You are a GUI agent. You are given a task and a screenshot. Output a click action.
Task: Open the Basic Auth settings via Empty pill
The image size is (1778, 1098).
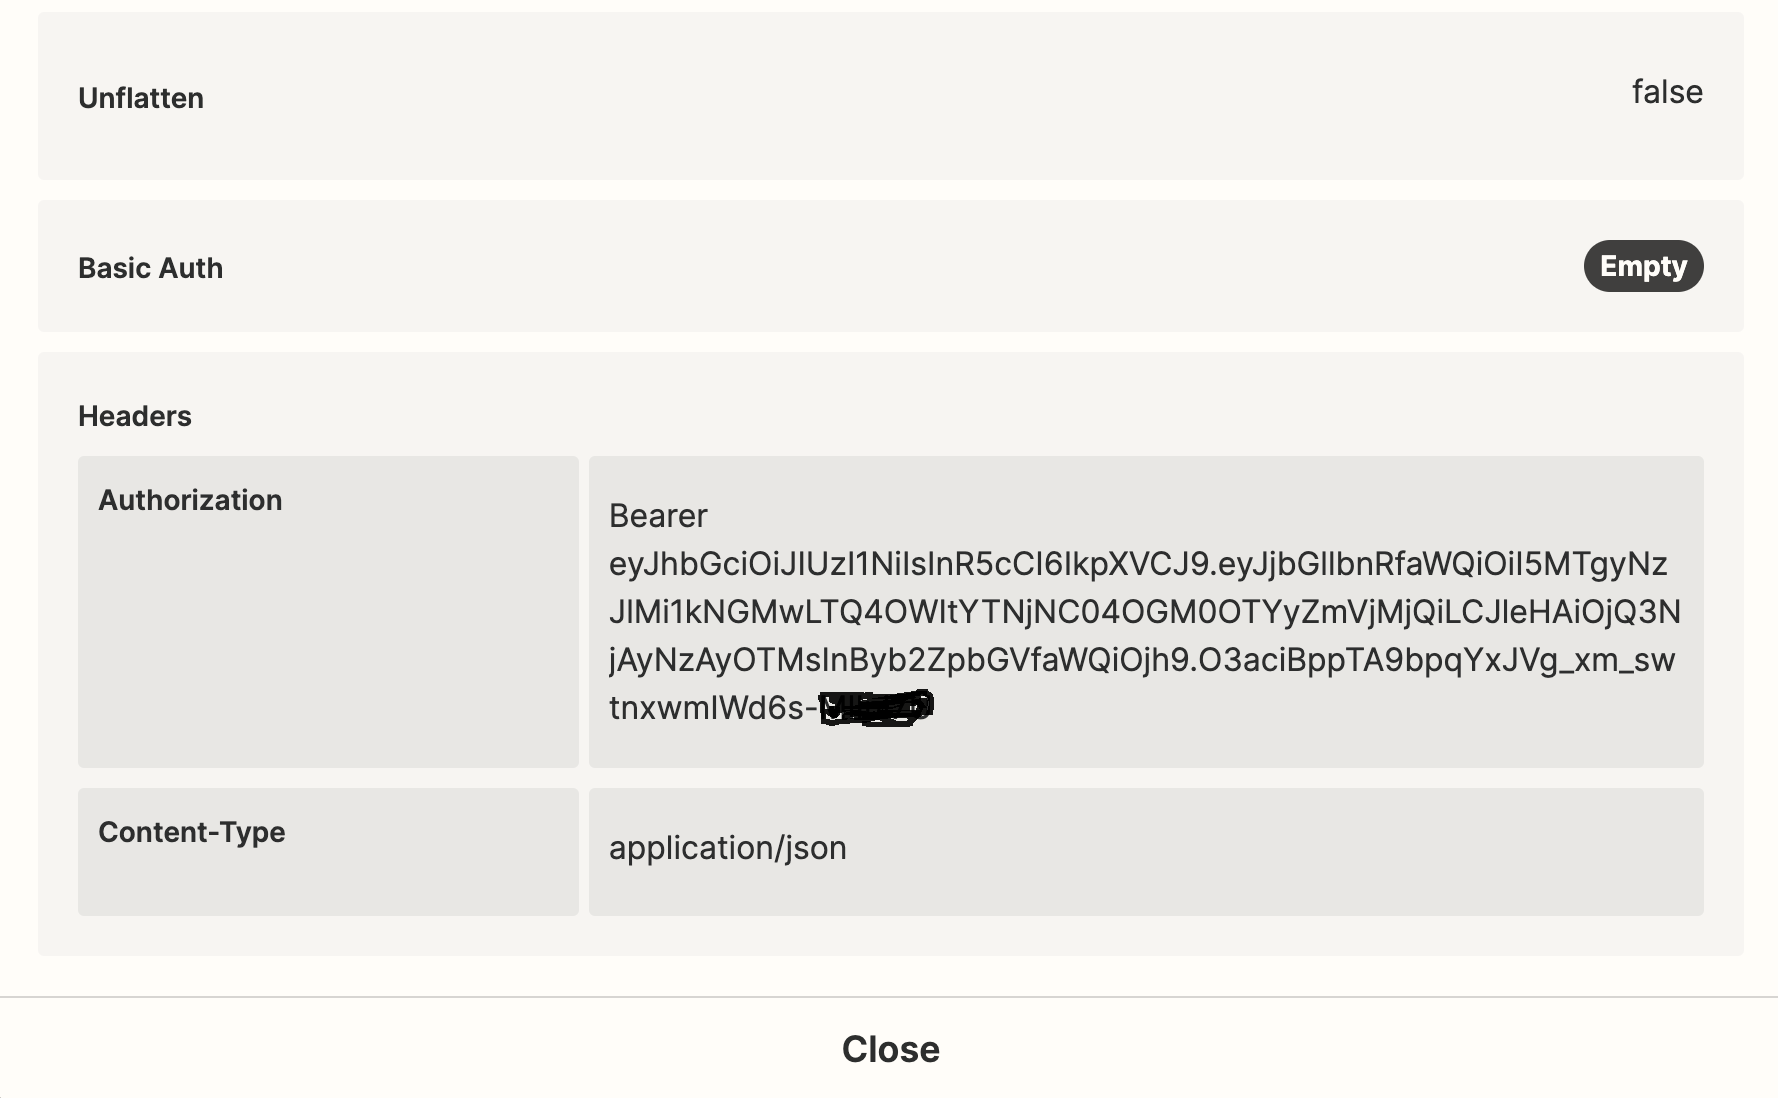(1643, 266)
